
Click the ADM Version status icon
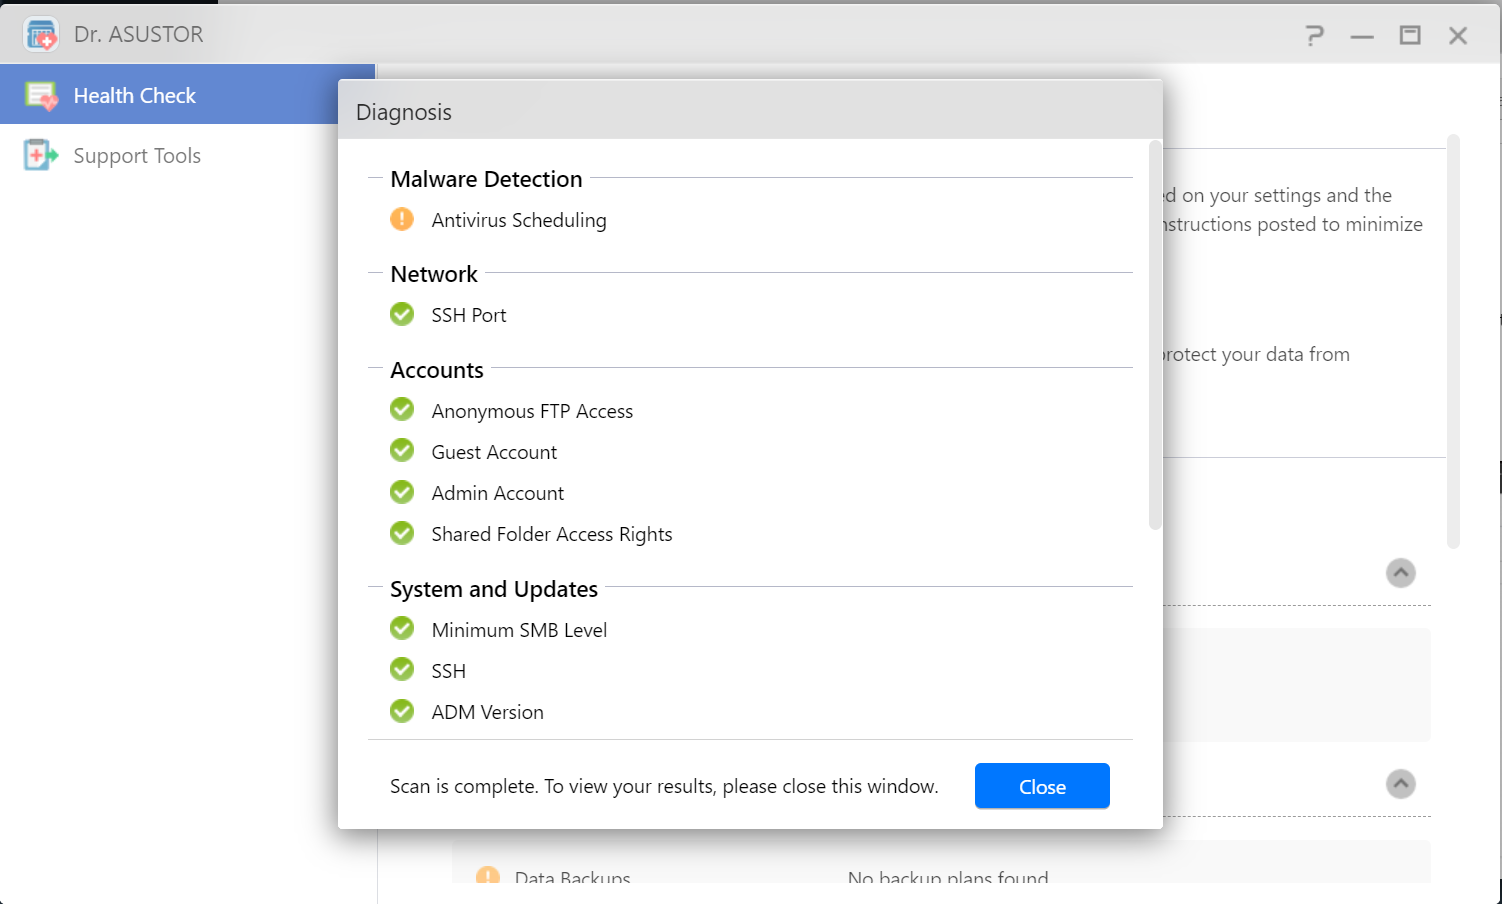point(402,711)
